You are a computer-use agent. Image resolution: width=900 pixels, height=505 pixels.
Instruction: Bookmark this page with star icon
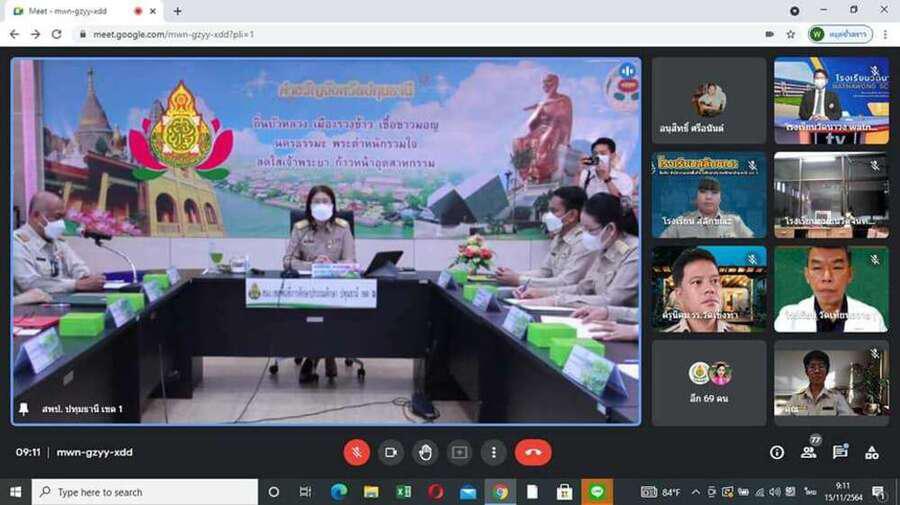tap(791, 34)
